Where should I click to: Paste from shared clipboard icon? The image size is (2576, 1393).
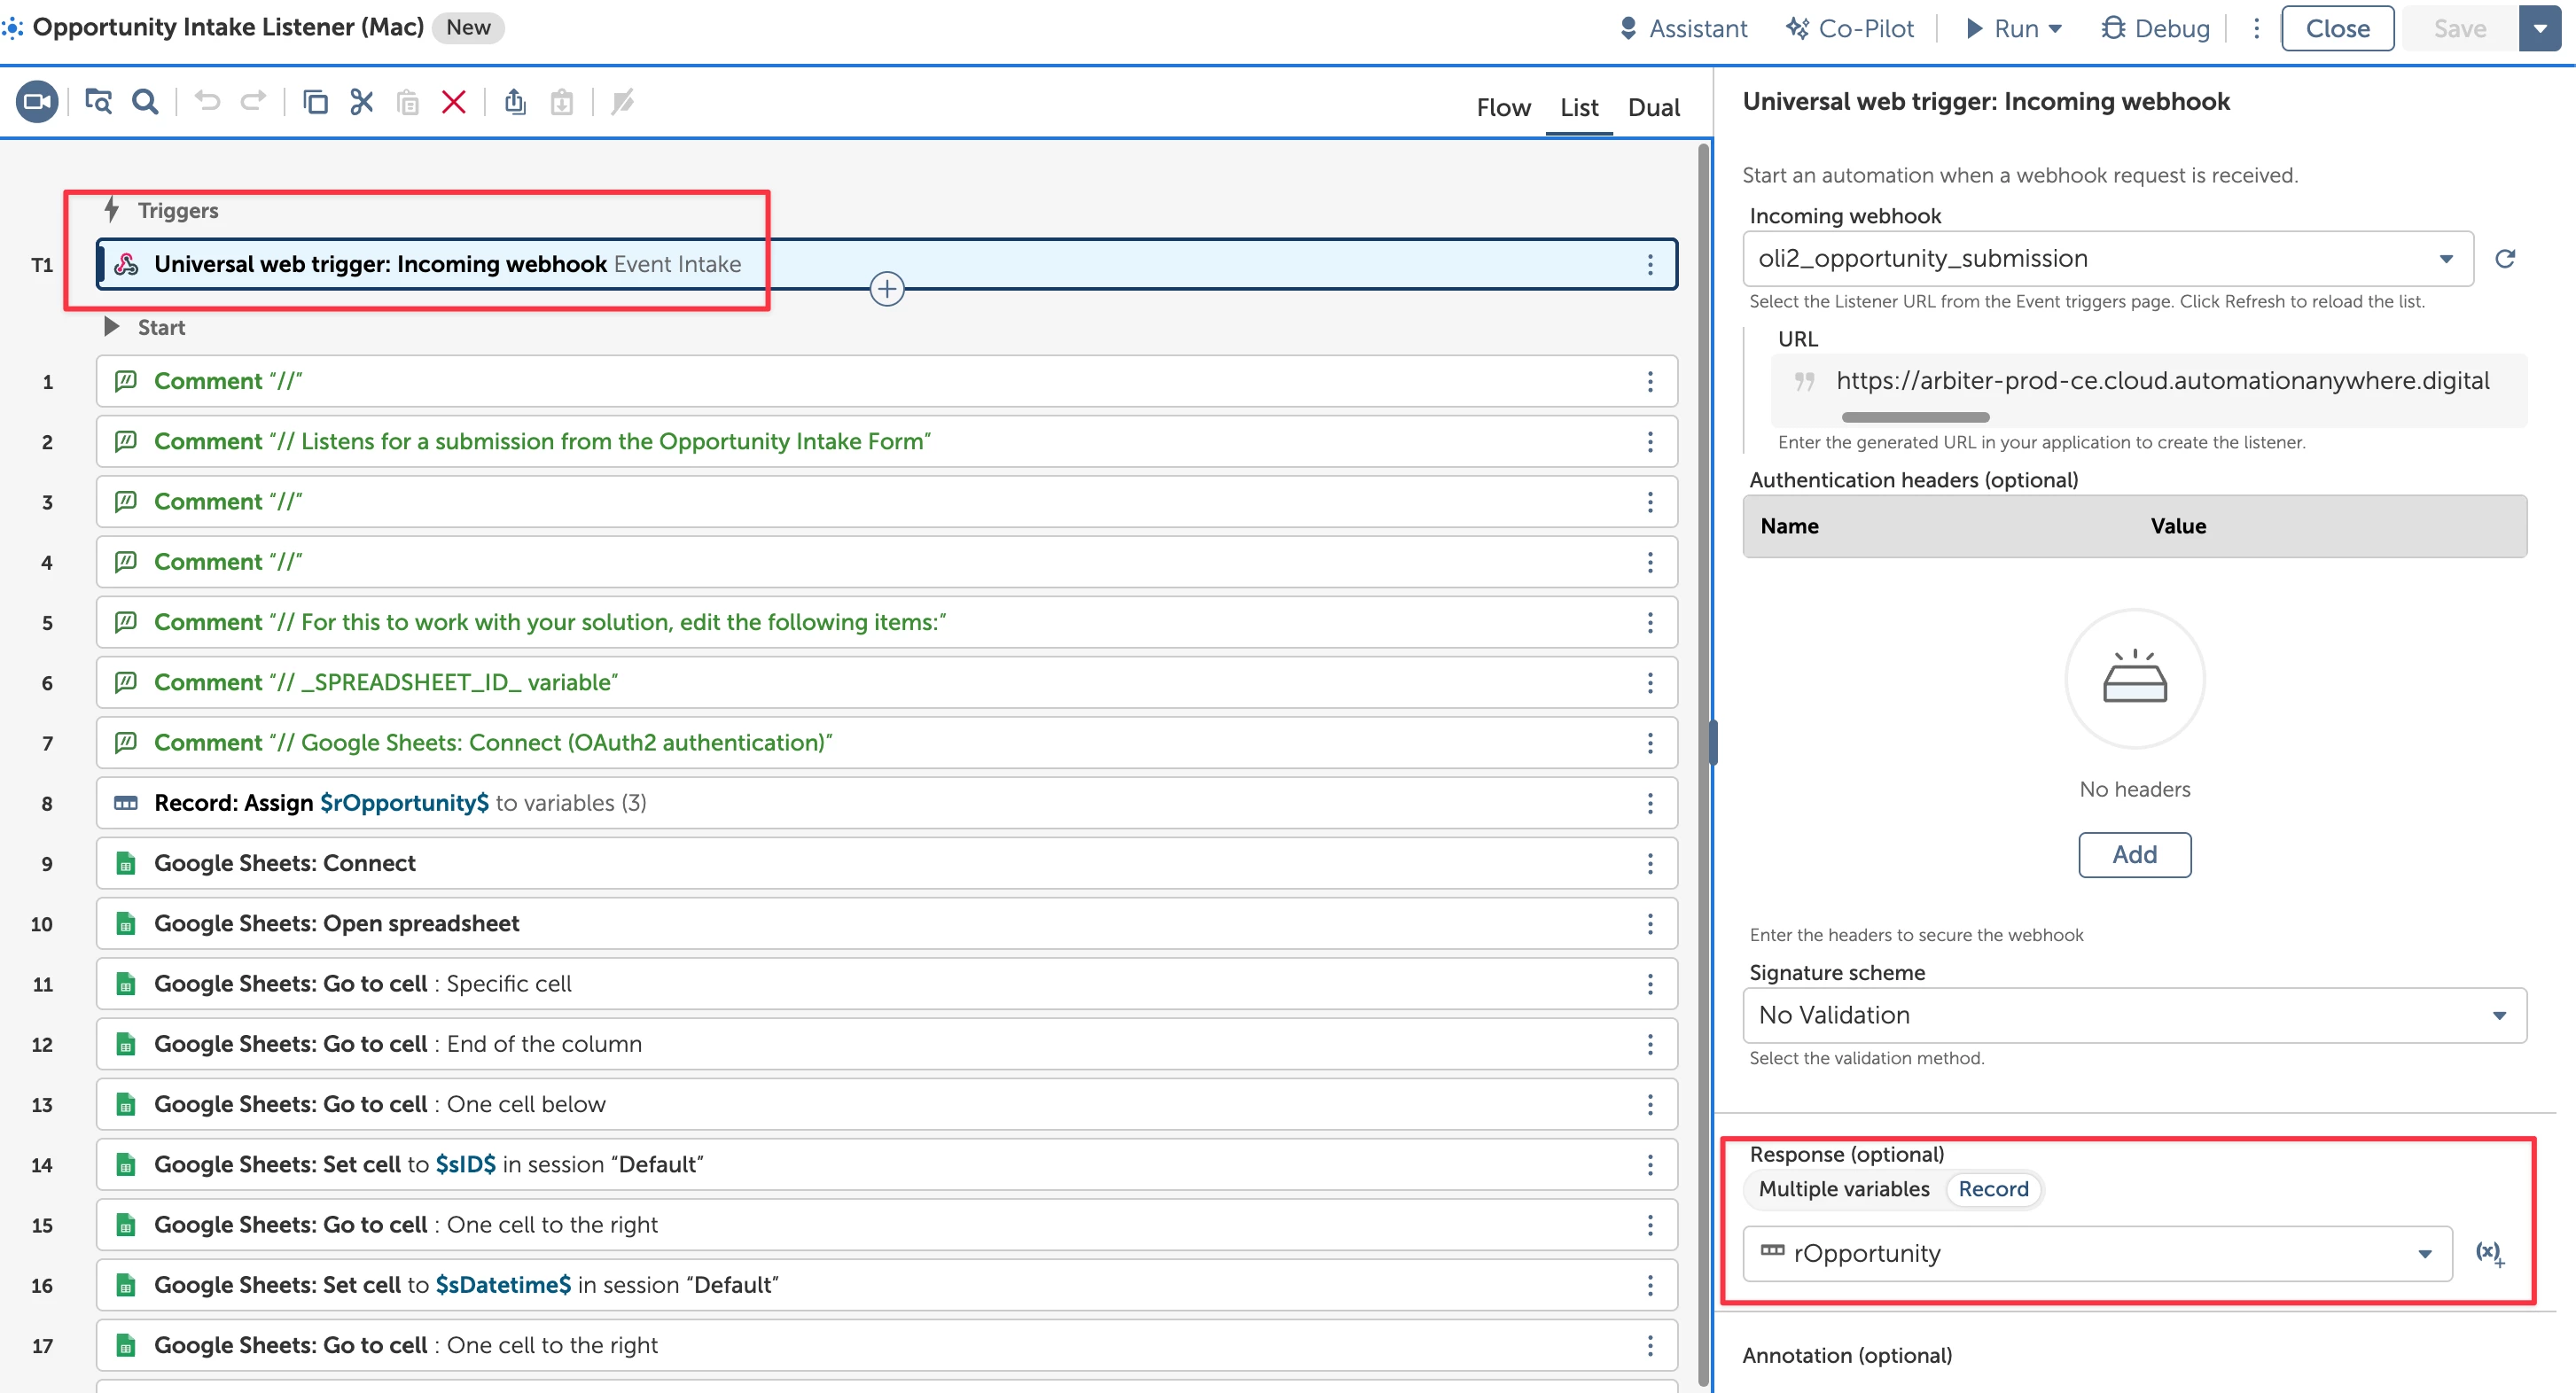tap(562, 102)
